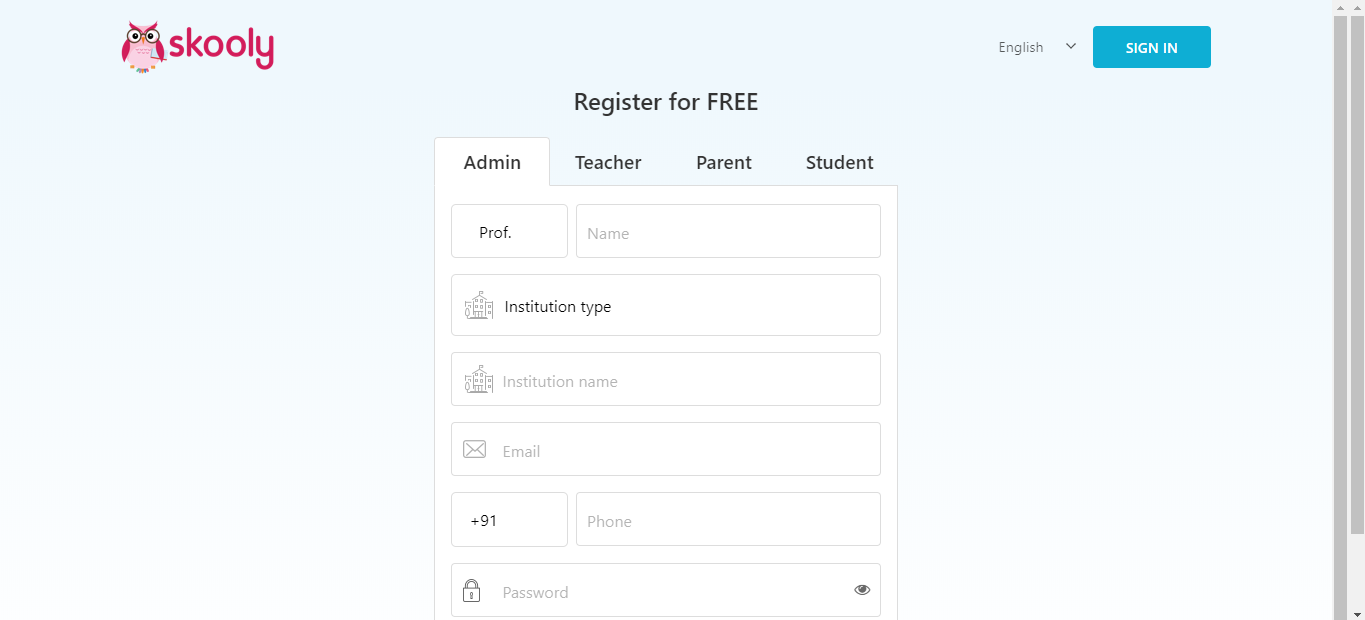The width and height of the screenshot is (1365, 620).
Task: Toggle password visibility with the eye icon
Action: [862, 590]
